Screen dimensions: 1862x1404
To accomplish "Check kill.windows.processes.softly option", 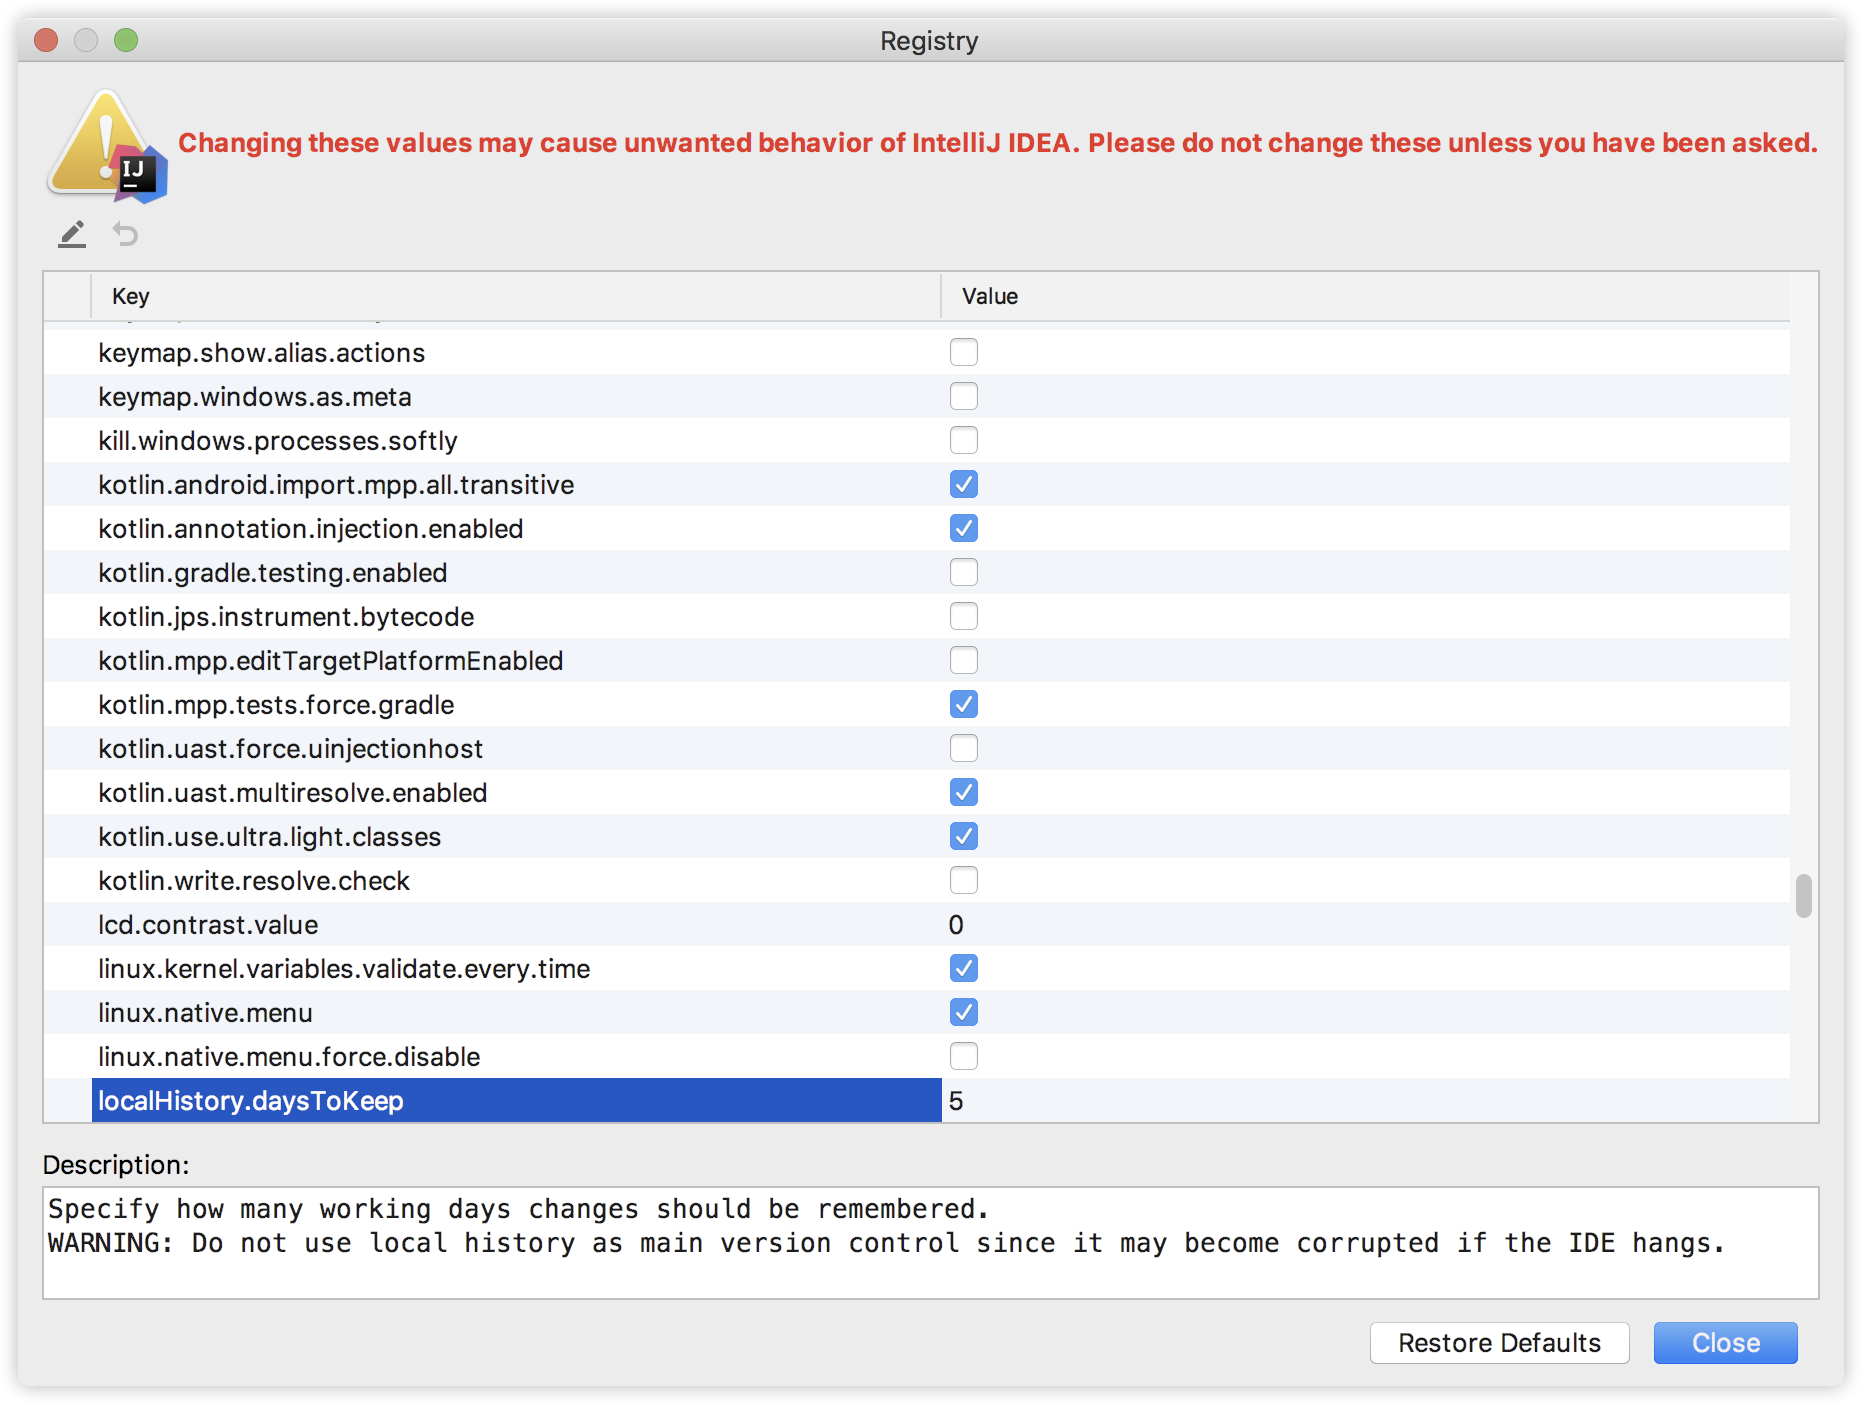I will (x=963, y=440).
